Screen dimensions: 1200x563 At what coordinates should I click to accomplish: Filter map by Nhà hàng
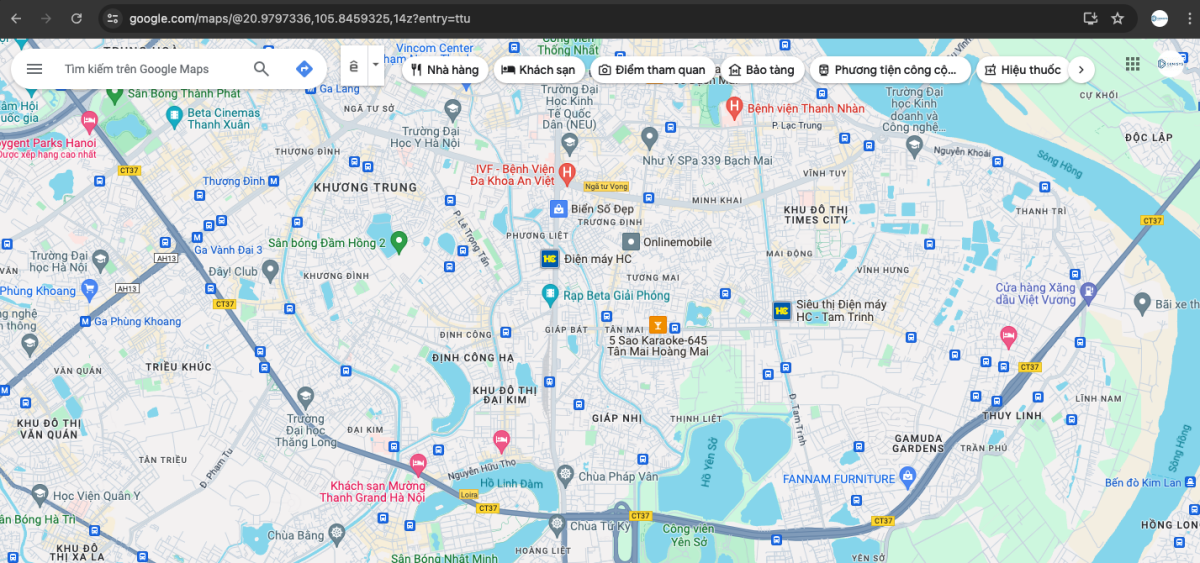445,70
